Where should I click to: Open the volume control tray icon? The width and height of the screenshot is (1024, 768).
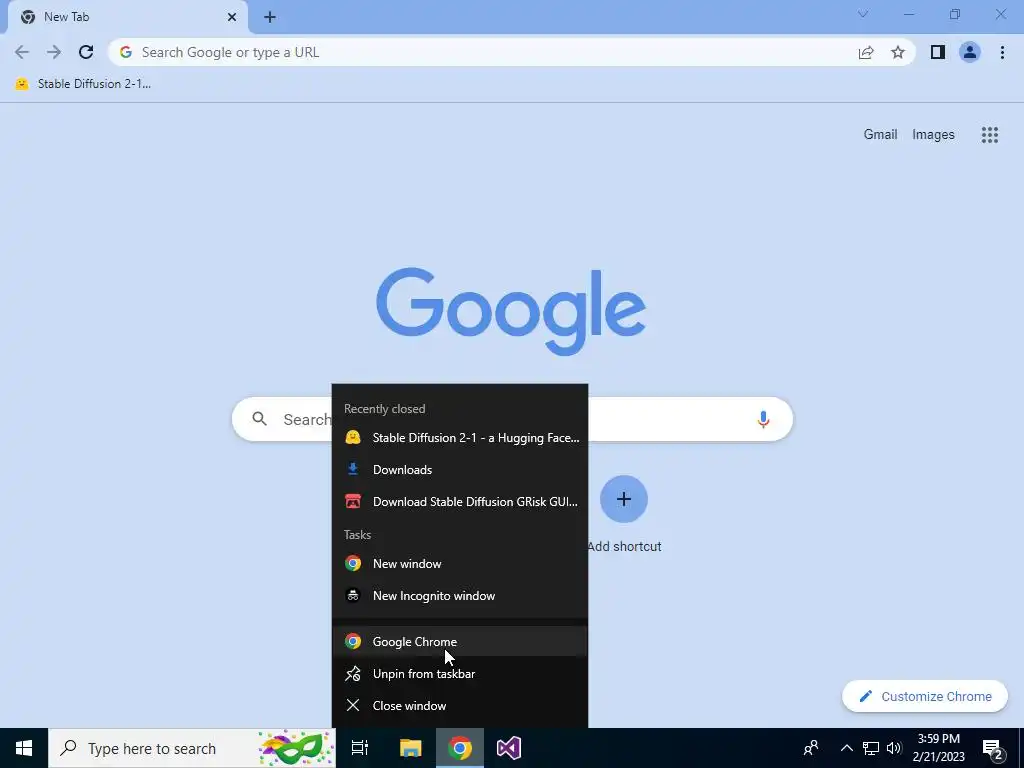tap(894, 748)
